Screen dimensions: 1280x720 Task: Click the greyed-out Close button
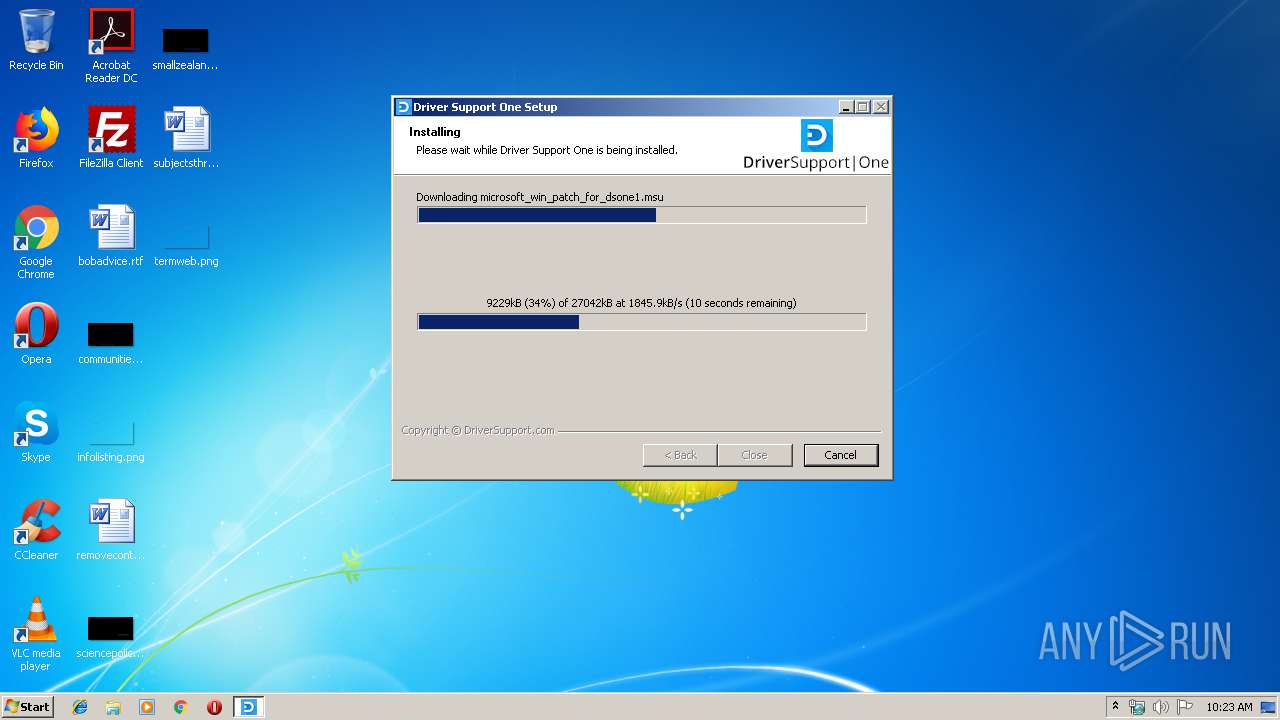click(754, 455)
